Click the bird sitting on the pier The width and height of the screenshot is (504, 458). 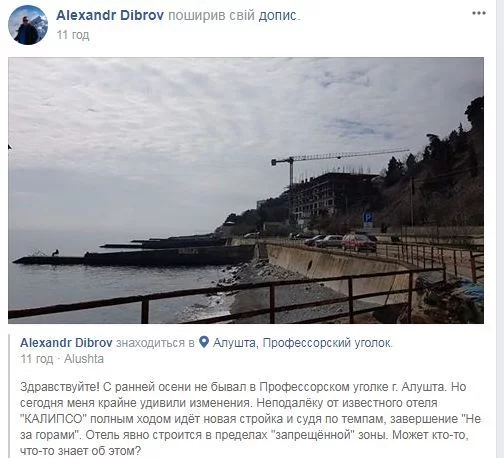55,253
